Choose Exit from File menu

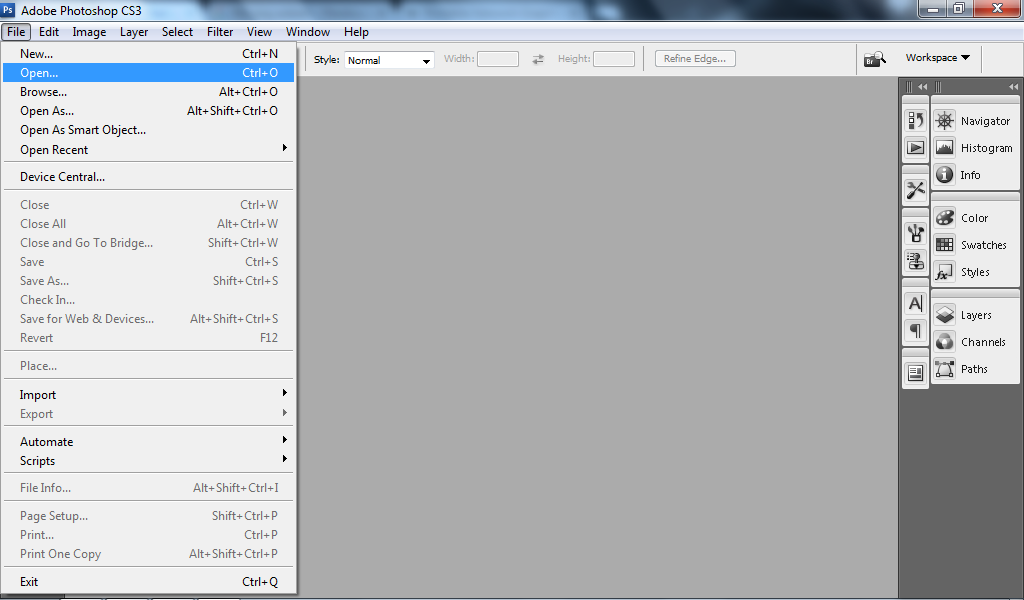pyautogui.click(x=149, y=582)
